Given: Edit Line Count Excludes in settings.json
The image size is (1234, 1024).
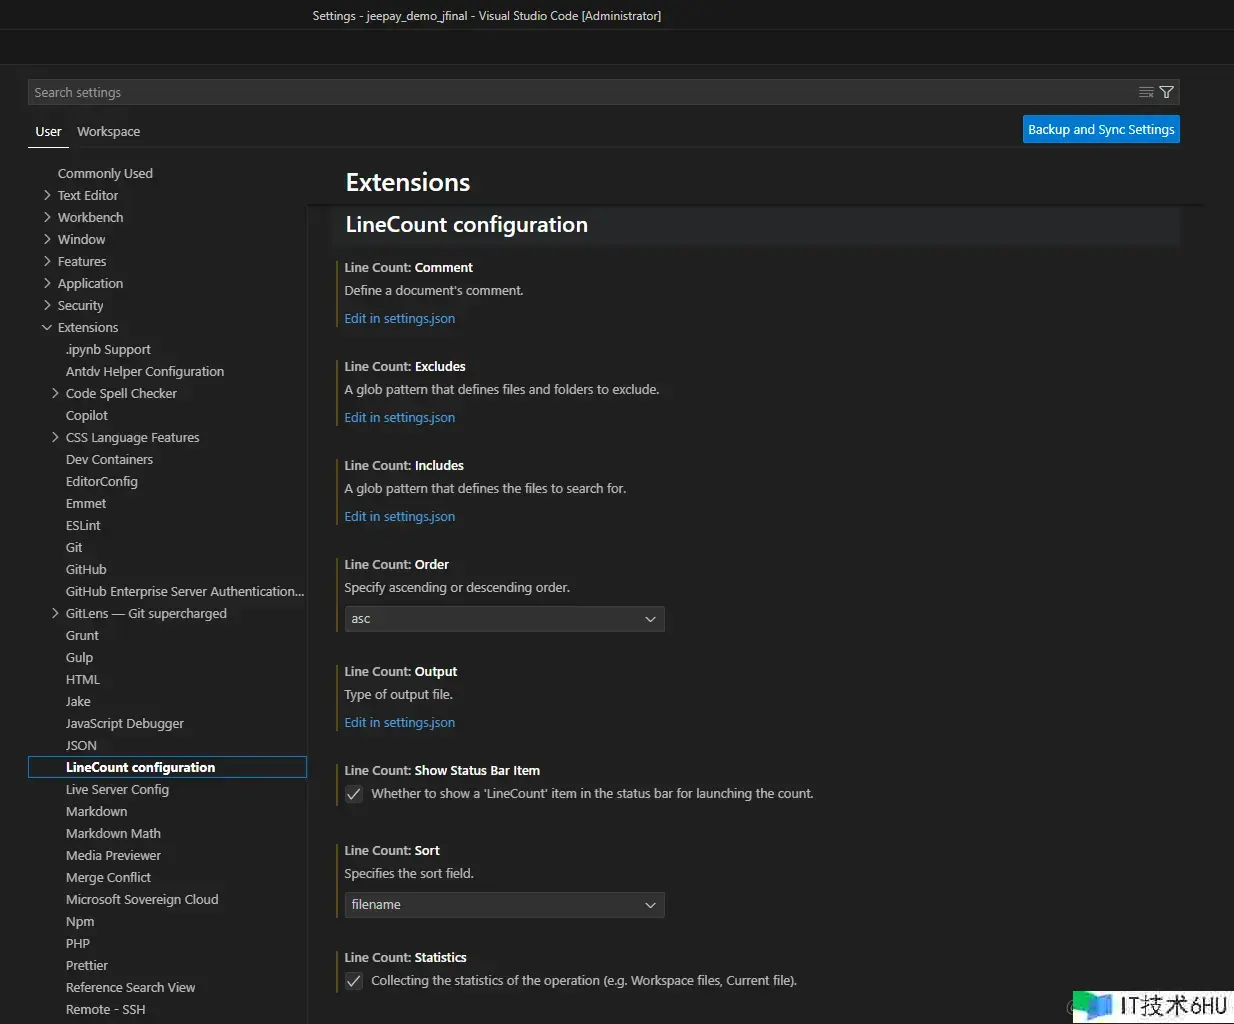Looking at the screenshot, I should click(x=399, y=417).
